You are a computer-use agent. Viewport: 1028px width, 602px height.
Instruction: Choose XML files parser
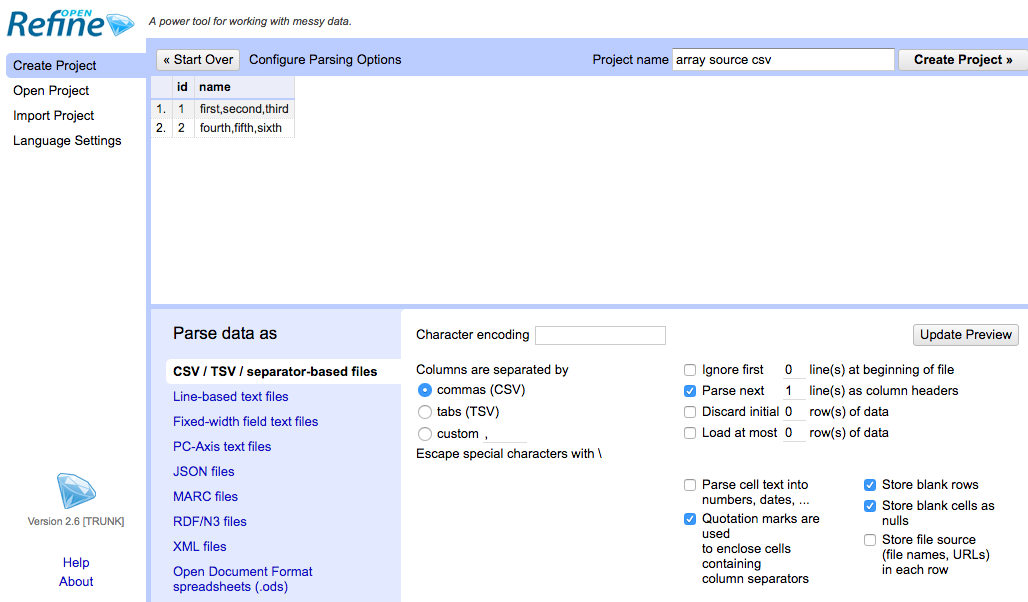coord(199,546)
